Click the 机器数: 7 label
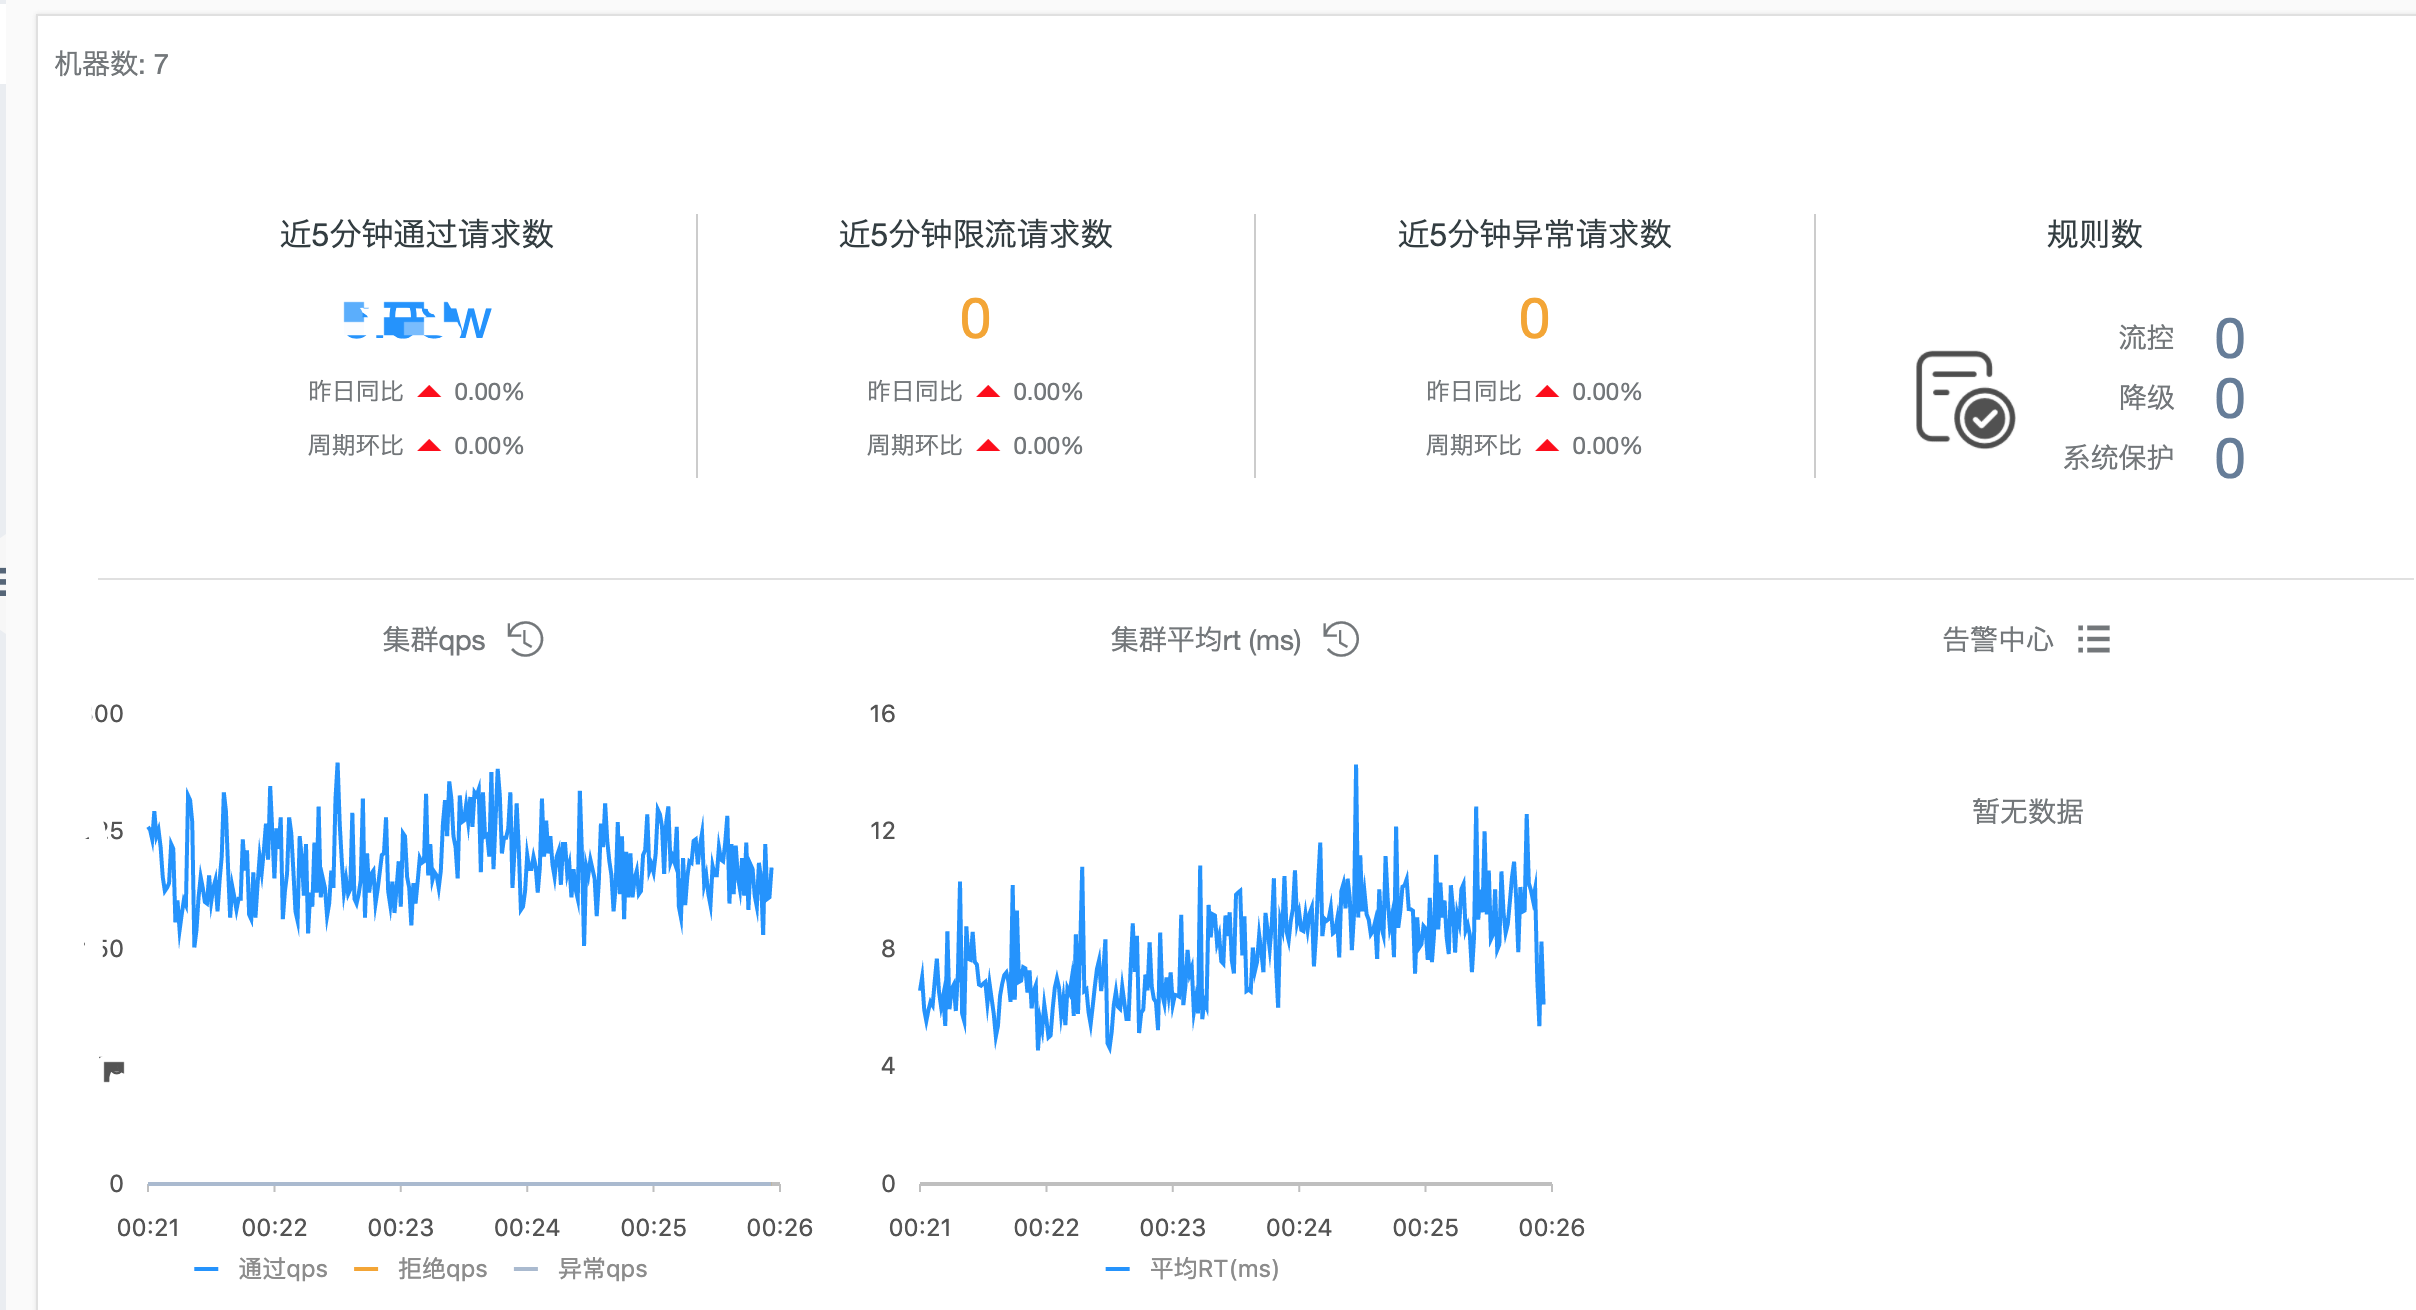 [x=111, y=64]
